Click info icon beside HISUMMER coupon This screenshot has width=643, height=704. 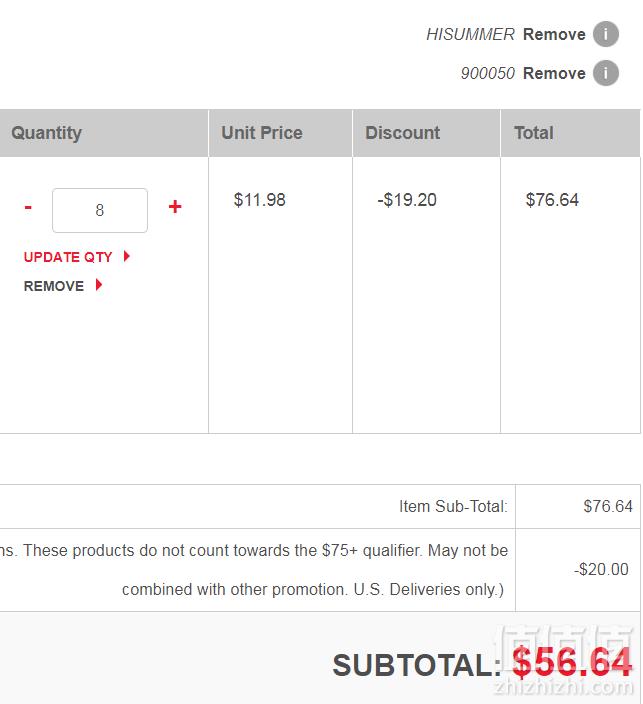click(606, 34)
